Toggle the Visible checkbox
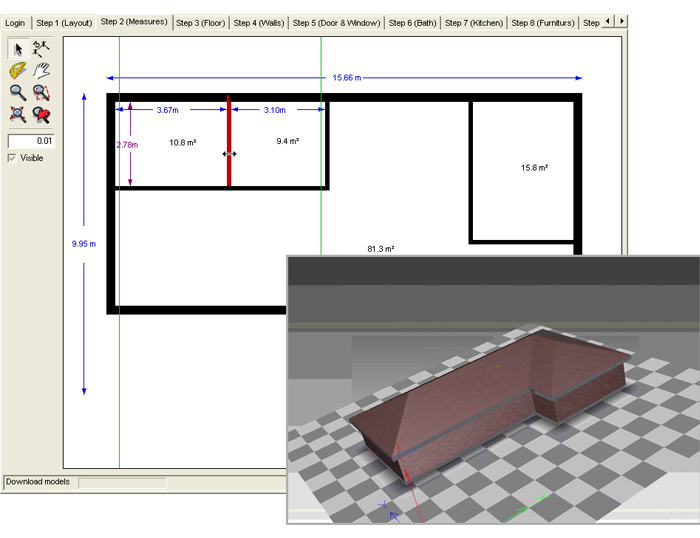The height and width of the screenshot is (538, 700). [13, 158]
